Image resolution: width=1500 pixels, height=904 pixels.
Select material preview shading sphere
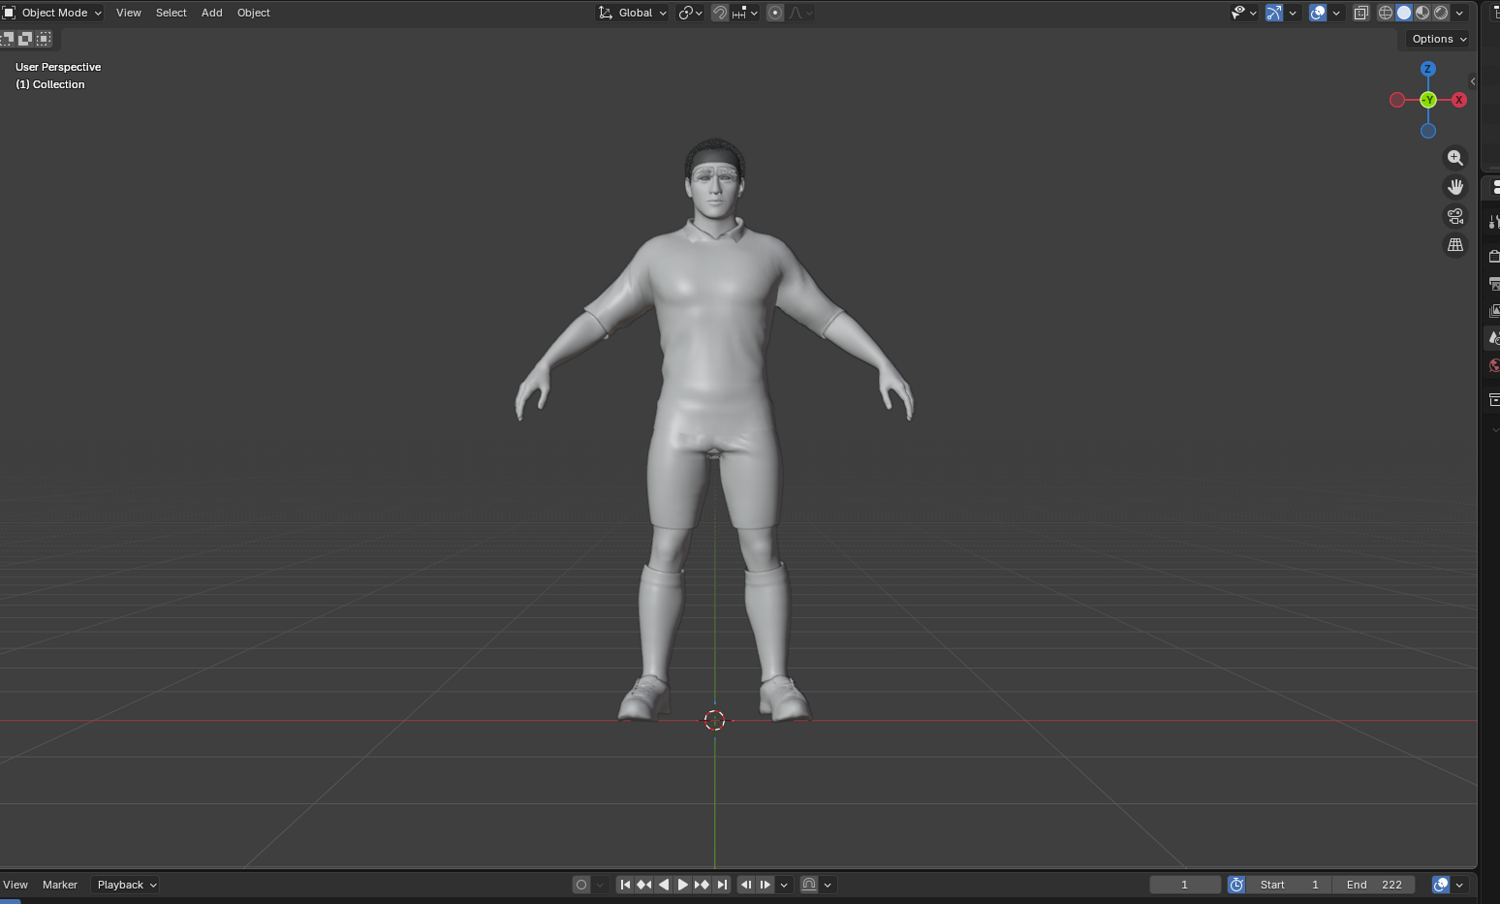1422,13
